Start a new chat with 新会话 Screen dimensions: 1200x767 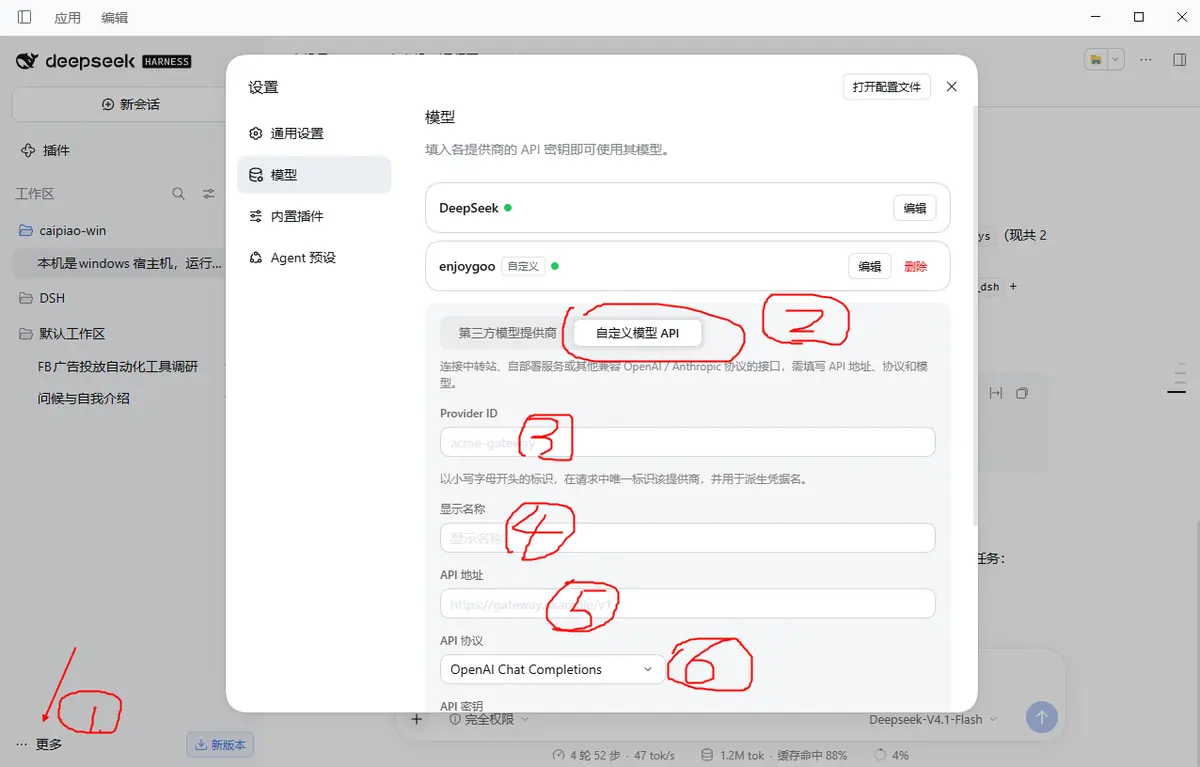click(131, 104)
